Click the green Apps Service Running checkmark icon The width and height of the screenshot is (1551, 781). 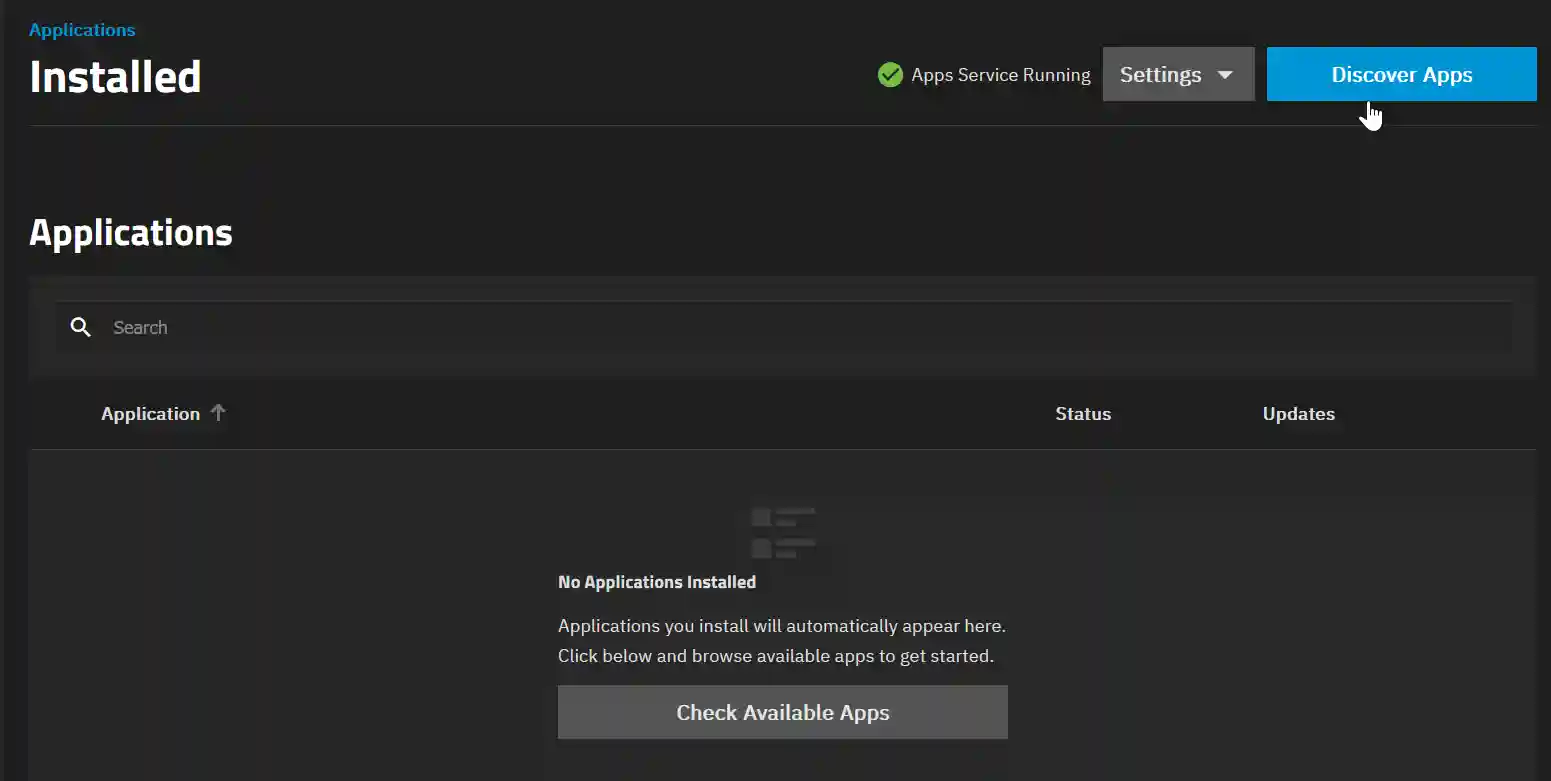point(890,74)
